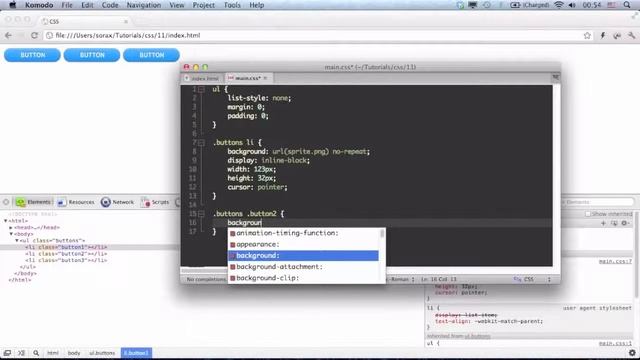Bookmark page with the star icon

587,36
